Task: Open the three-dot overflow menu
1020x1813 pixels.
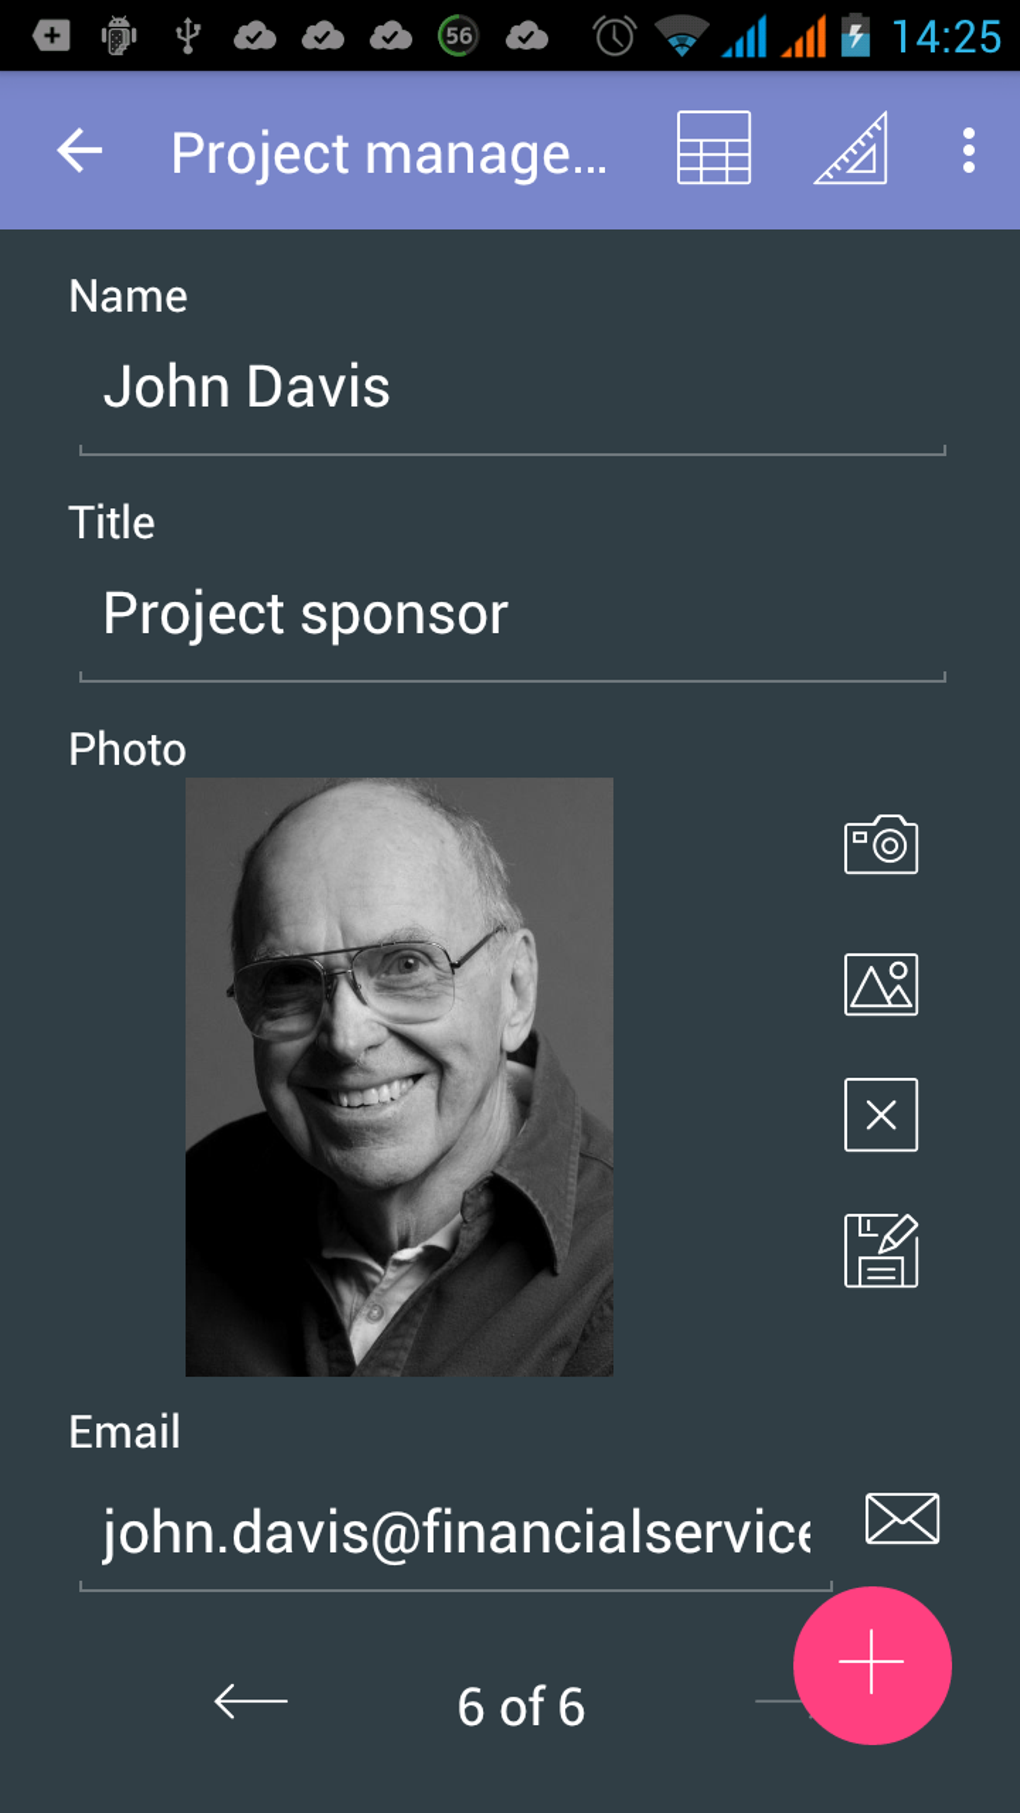Action: point(968,151)
